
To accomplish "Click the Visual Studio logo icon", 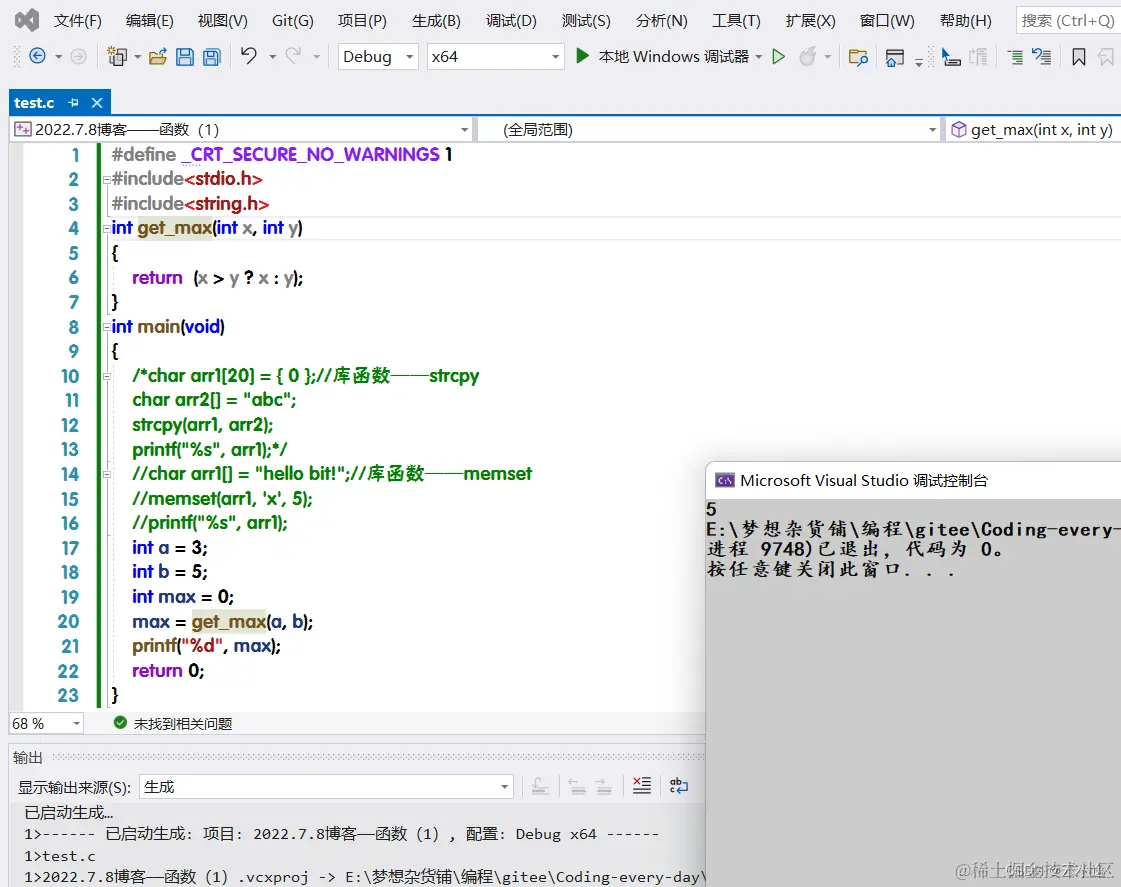I will [x=27, y=20].
